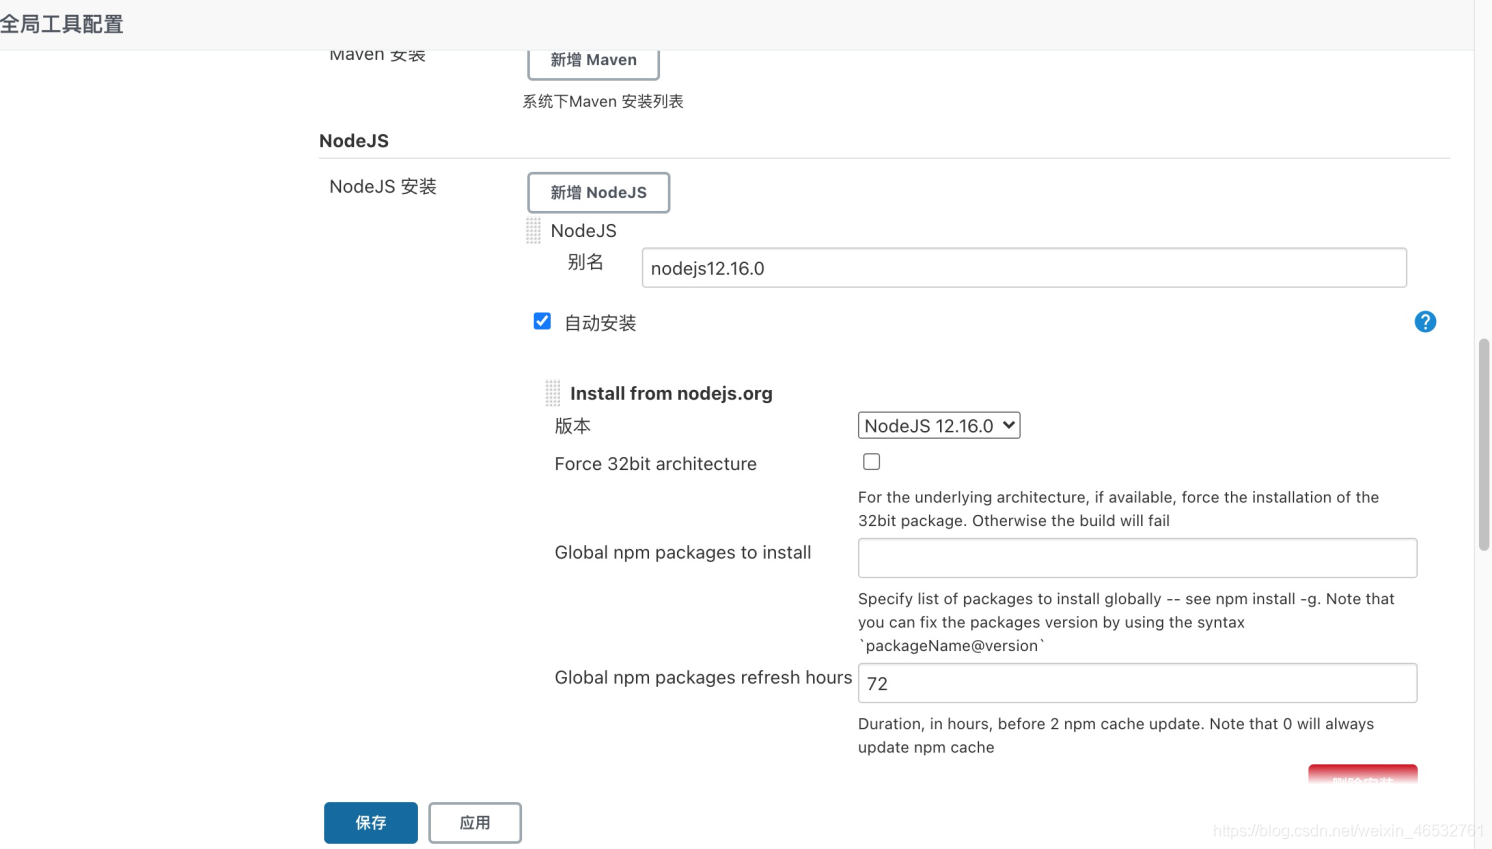
Task: Click the 'Global npm packages refresh hours' label
Action: [x=703, y=678]
